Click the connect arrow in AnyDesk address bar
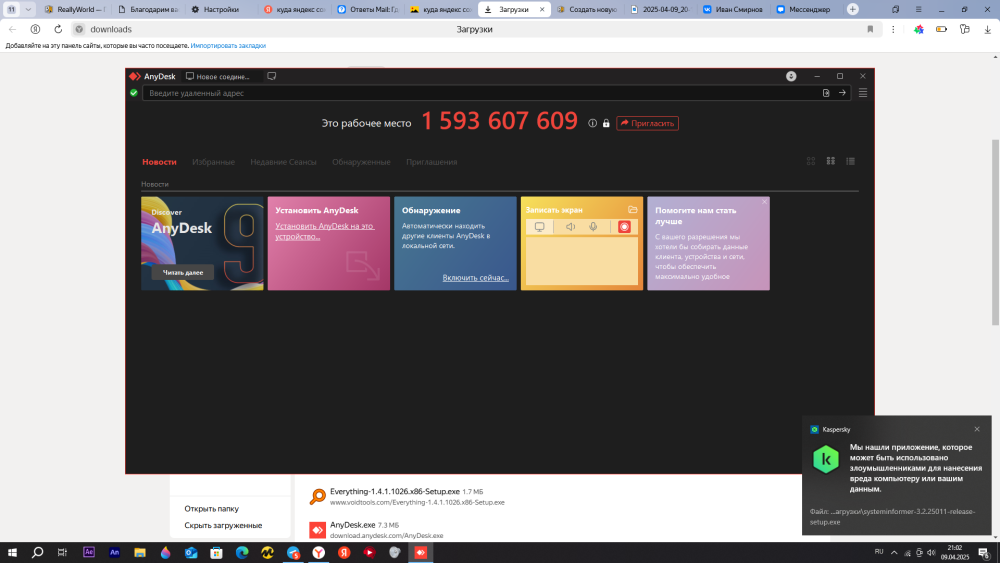 pos(842,93)
